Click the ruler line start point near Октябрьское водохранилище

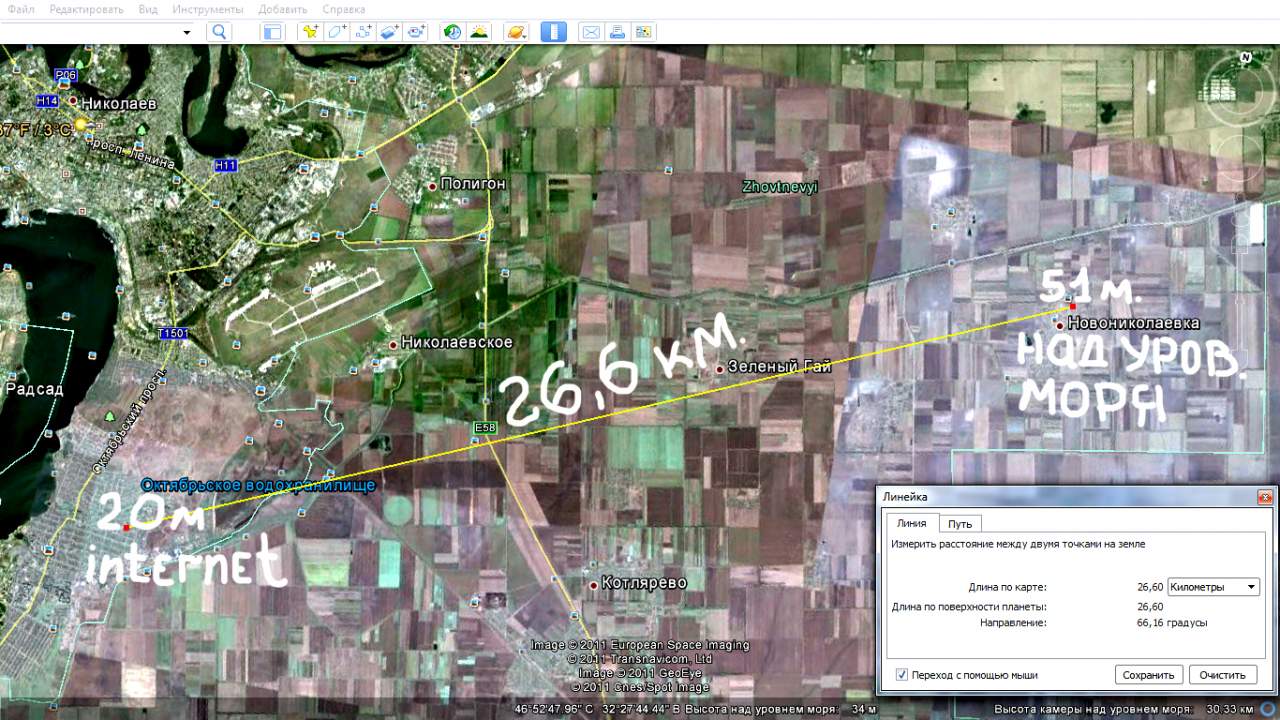click(x=126, y=528)
